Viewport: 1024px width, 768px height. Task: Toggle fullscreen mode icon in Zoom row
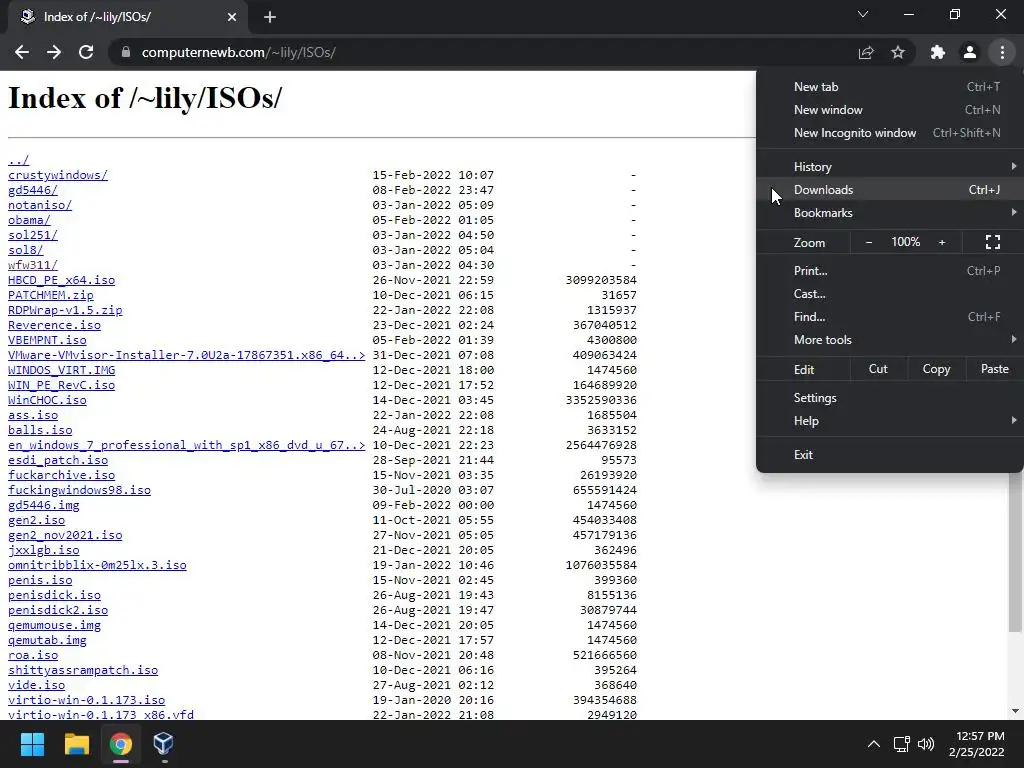993,242
